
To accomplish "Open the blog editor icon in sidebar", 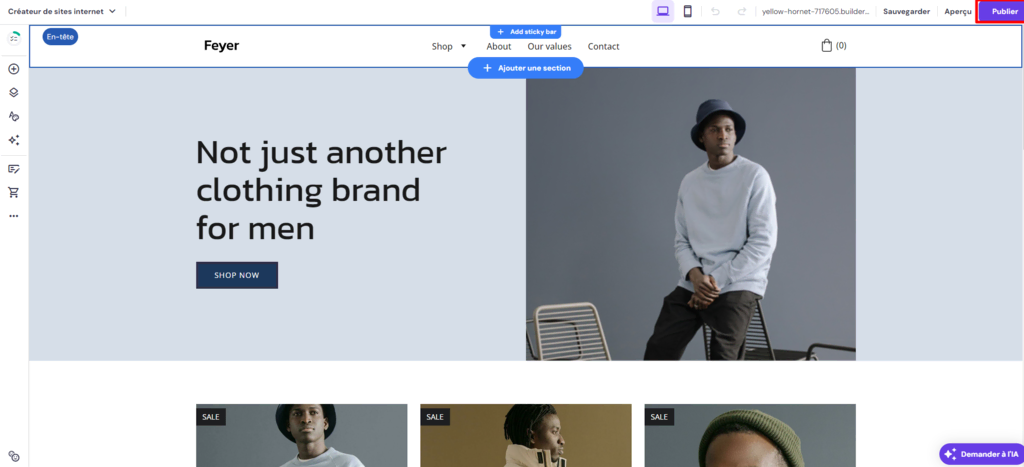I will click(x=14, y=169).
